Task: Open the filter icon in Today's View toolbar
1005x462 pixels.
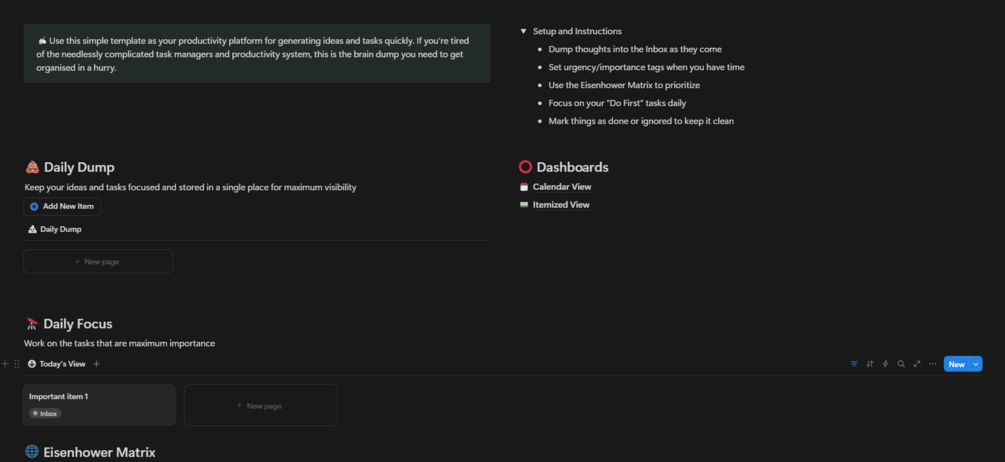Action: click(x=854, y=364)
